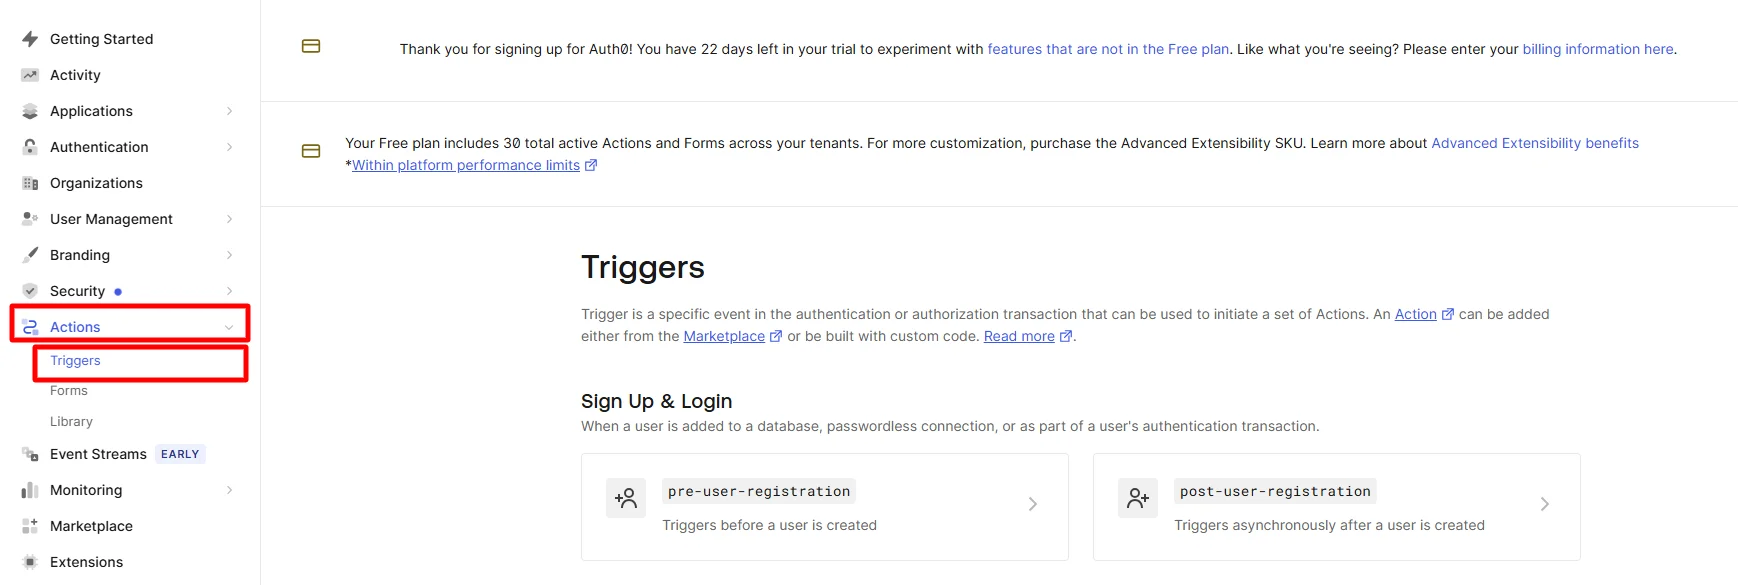Screen dimensions: 1738x585
Task: Open the Within platform performance limits link
Action: point(464,165)
